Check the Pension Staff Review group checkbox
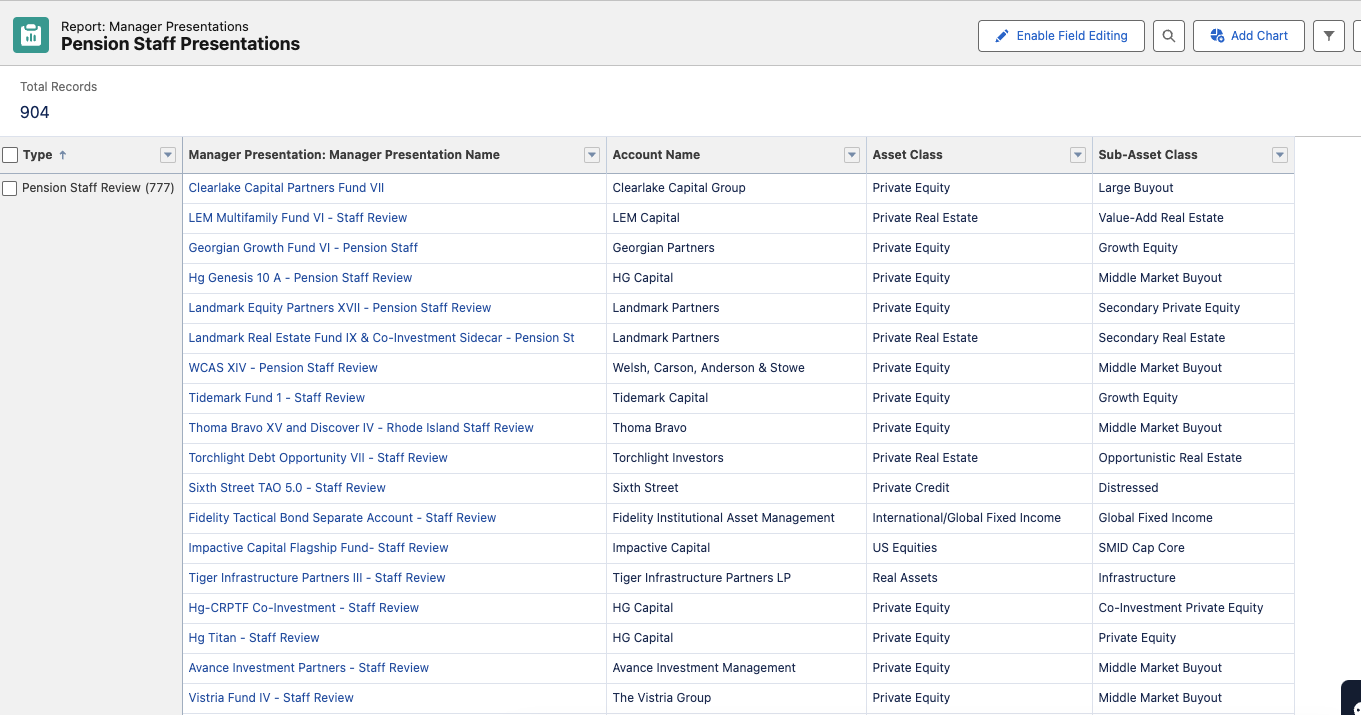 tap(10, 188)
